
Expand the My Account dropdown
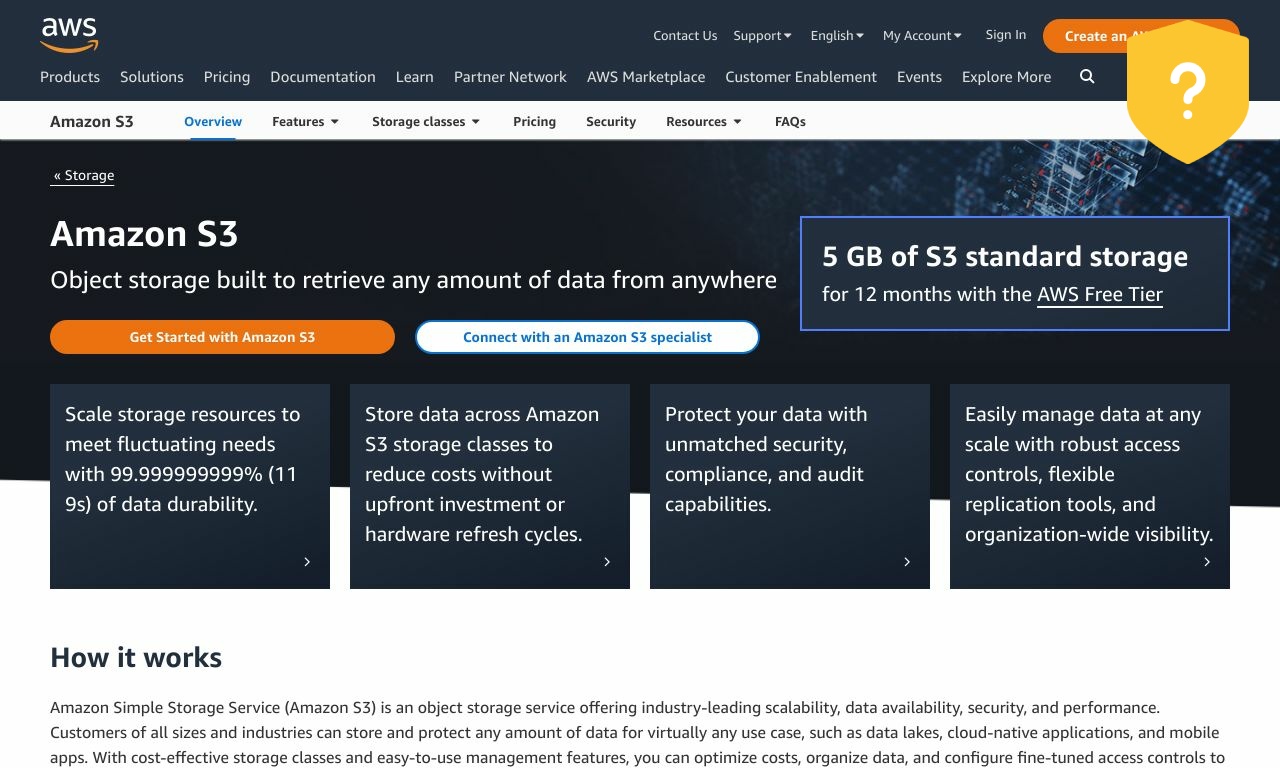coord(922,35)
